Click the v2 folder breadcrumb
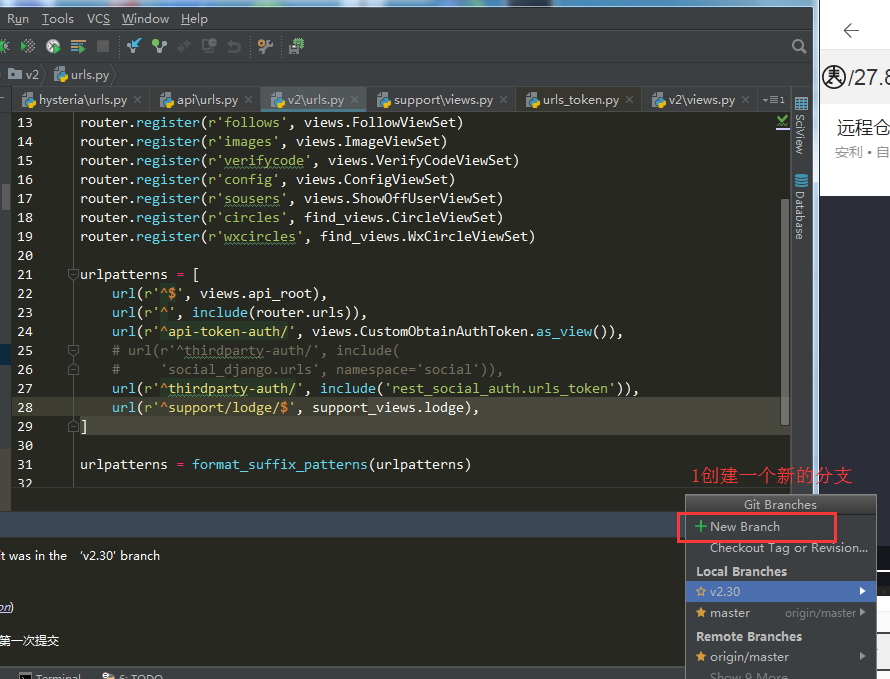 24,74
